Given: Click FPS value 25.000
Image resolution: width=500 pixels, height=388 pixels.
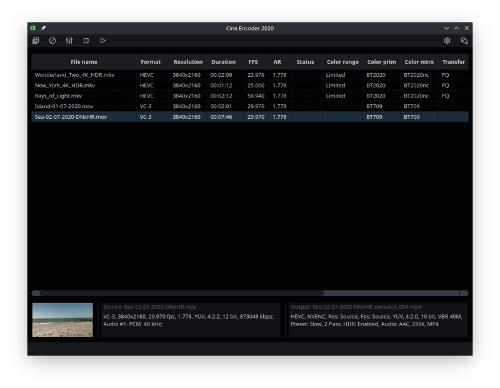Looking at the screenshot, I should tap(256, 86).
